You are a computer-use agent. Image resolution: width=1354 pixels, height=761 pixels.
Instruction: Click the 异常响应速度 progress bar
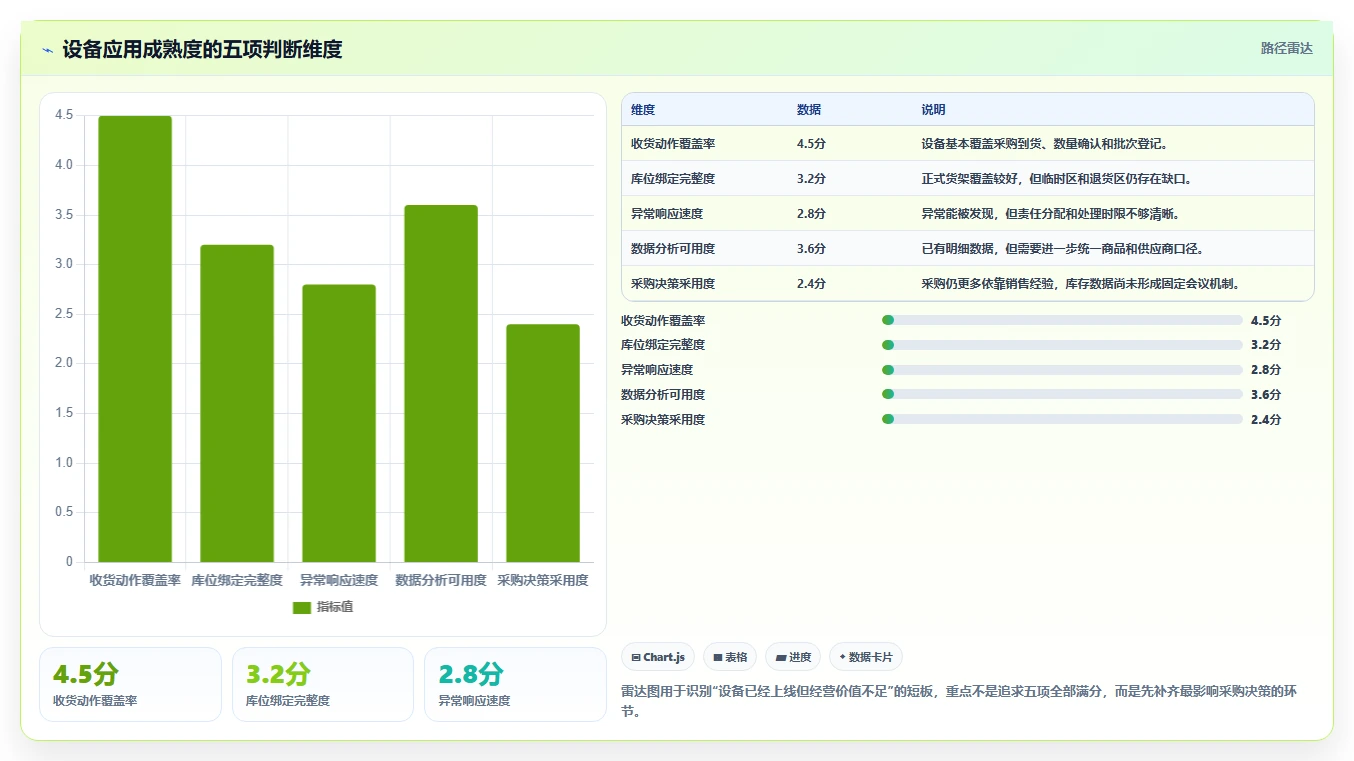click(x=1062, y=370)
